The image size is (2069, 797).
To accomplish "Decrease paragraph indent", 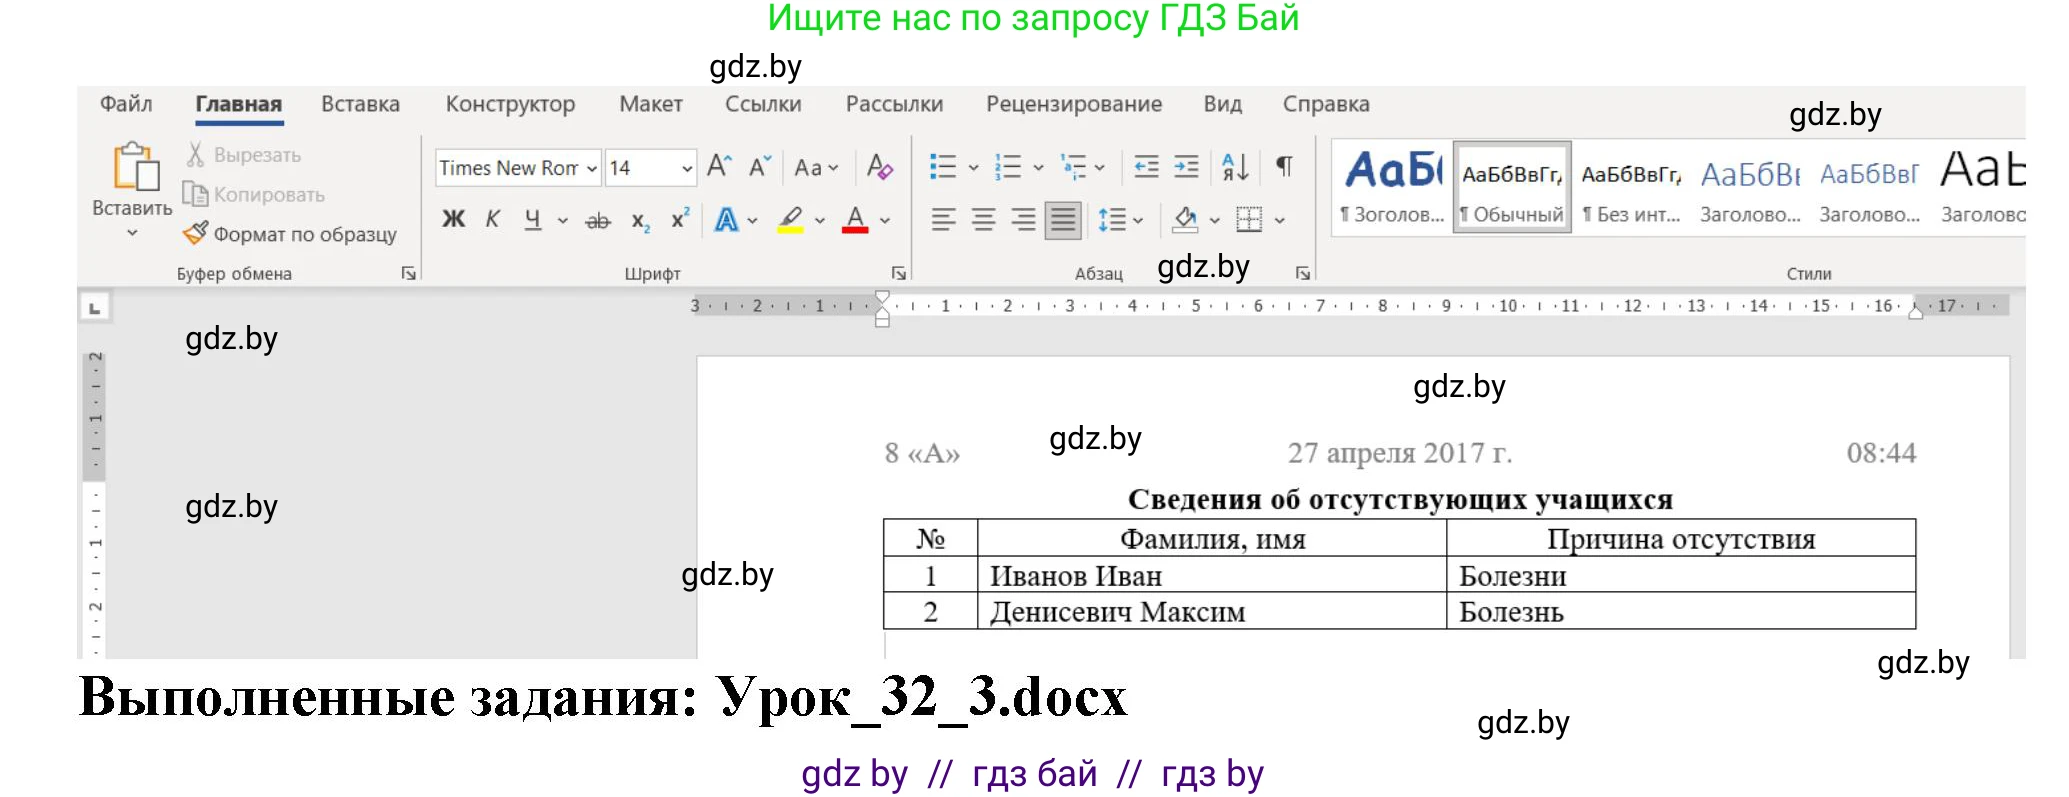I will pyautogui.click(x=1146, y=167).
